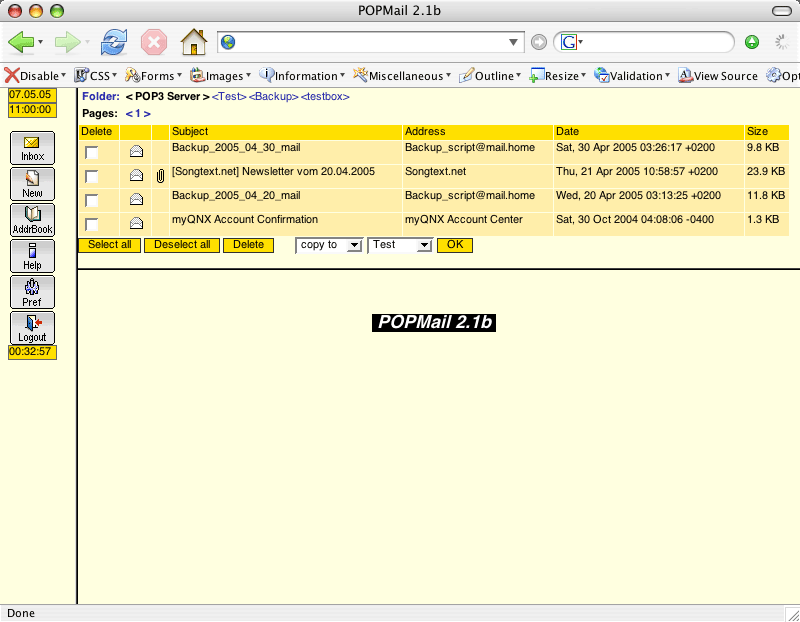Click the yellow Delete button
This screenshot has width=800, height=622.
tap(248, 245)
